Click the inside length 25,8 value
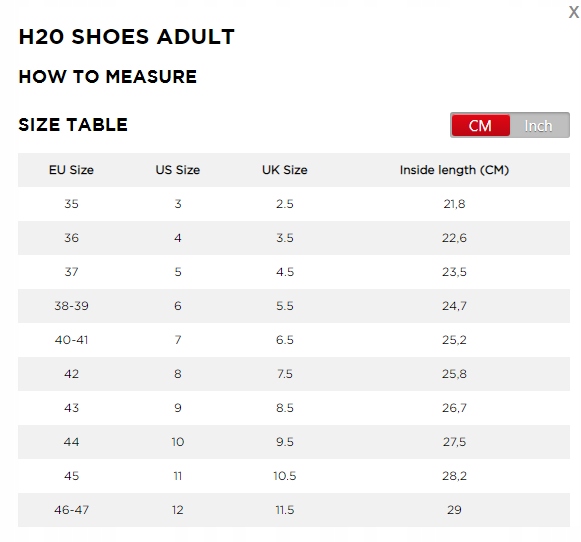This screenshot has height=542, width=581. 454,374
